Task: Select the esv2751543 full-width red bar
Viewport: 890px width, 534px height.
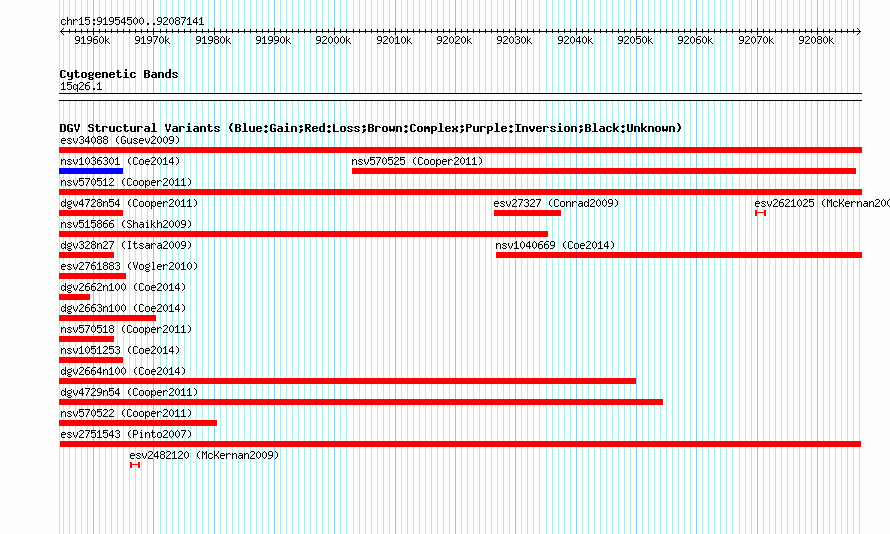Action: (x=460, y=444)
